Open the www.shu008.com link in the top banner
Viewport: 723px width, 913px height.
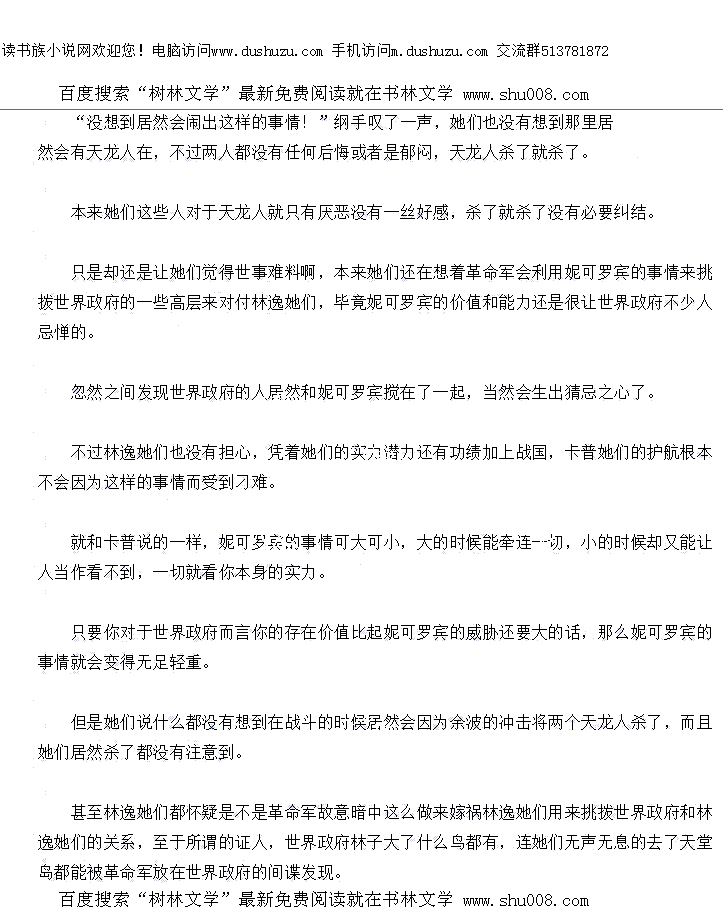point(525,95)
